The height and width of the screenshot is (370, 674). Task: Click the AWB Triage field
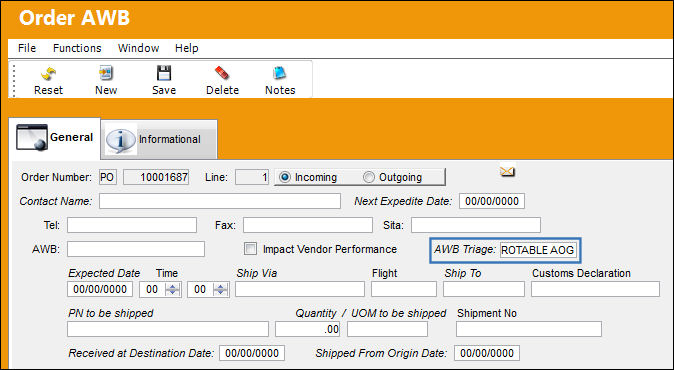[x=538, y=250]
